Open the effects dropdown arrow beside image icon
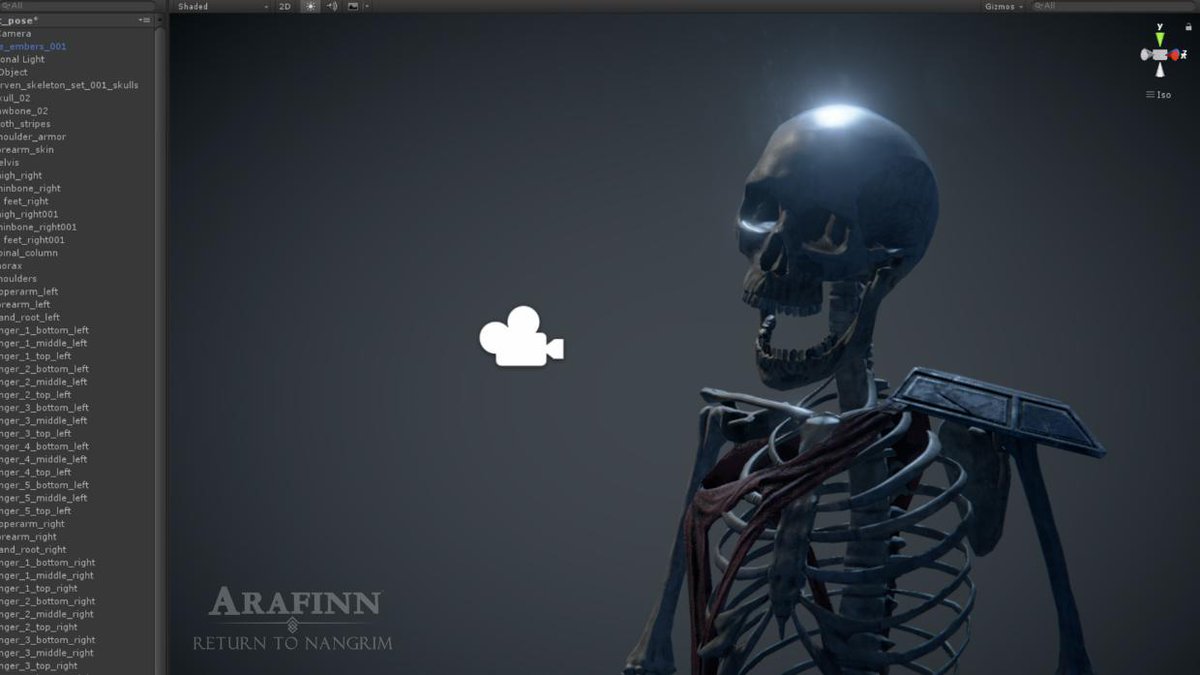Viewport: 1200px width, 675px height. tap(366, 6)
